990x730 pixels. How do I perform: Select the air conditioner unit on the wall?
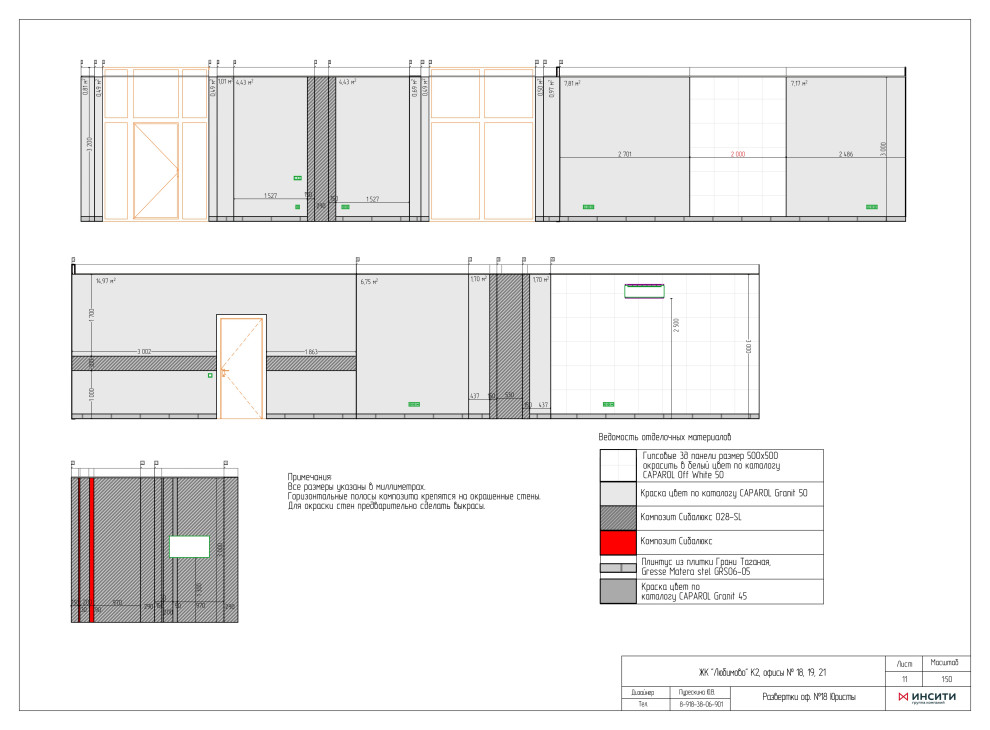[x=645, y=291]
